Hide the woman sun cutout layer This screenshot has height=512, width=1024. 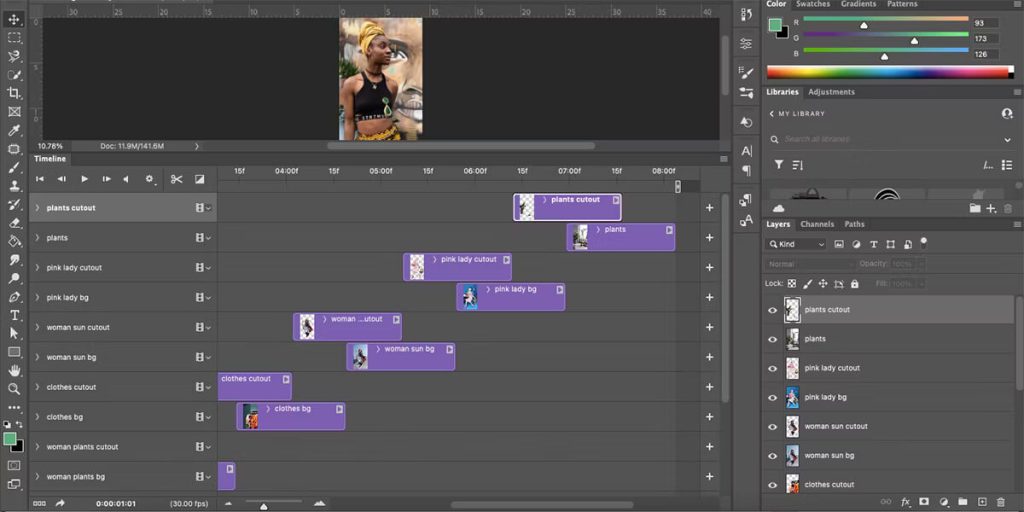tap(772, 426)
